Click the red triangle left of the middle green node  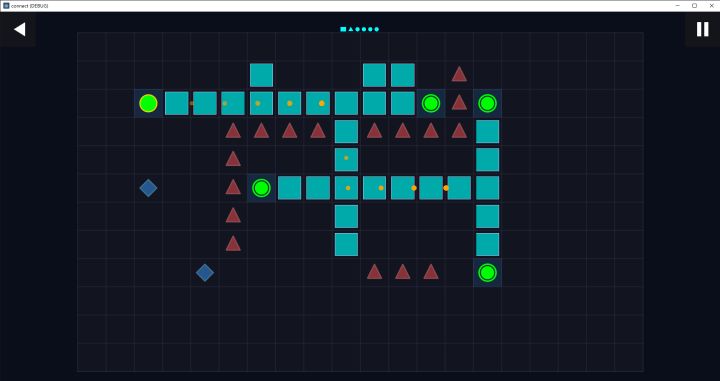pos(233,187)
